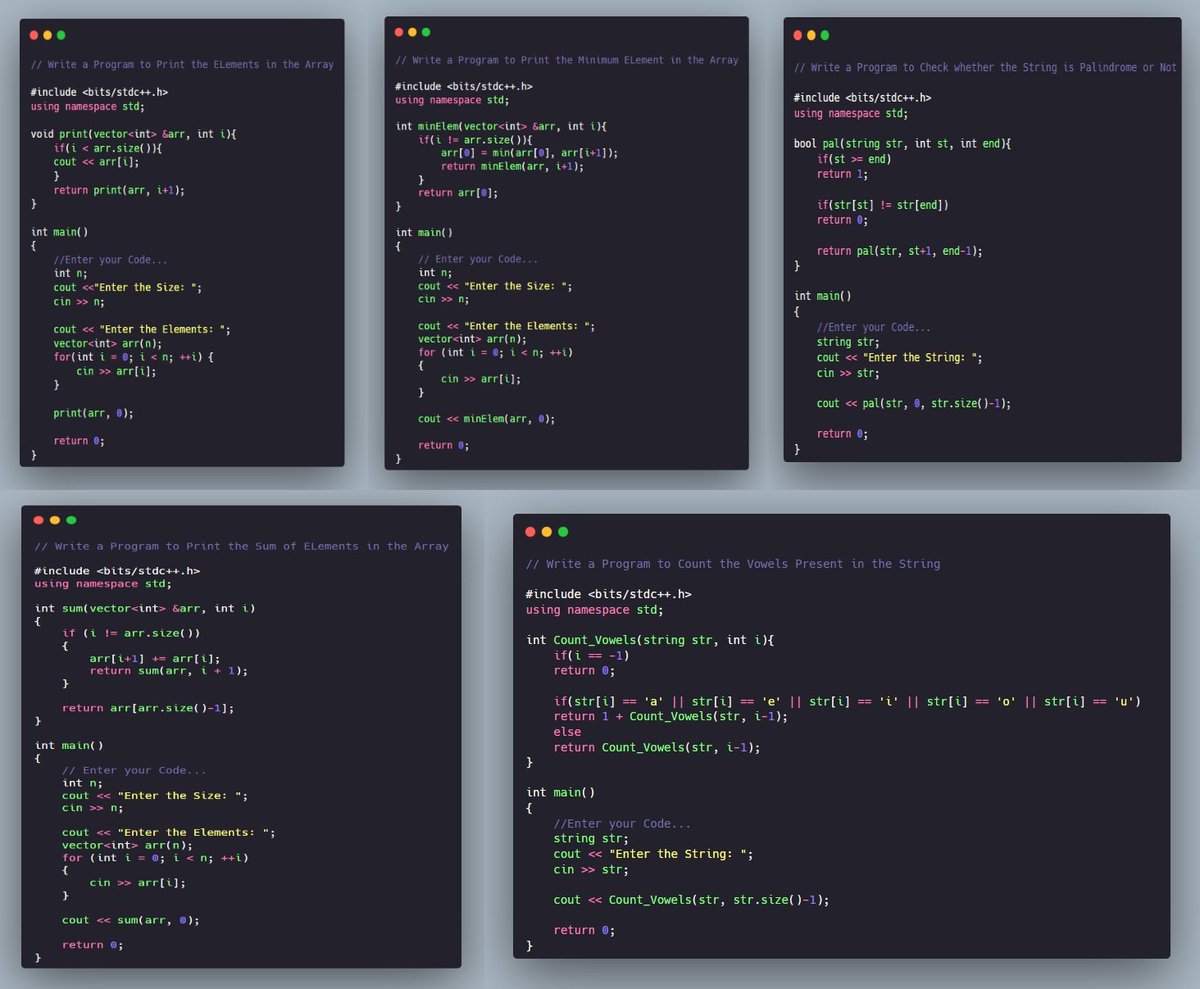Viewport: 1200px width, 989px height.
Task: Select the 'return arr[0];' line
Action: pyautogui.click(x=458, y=193)
